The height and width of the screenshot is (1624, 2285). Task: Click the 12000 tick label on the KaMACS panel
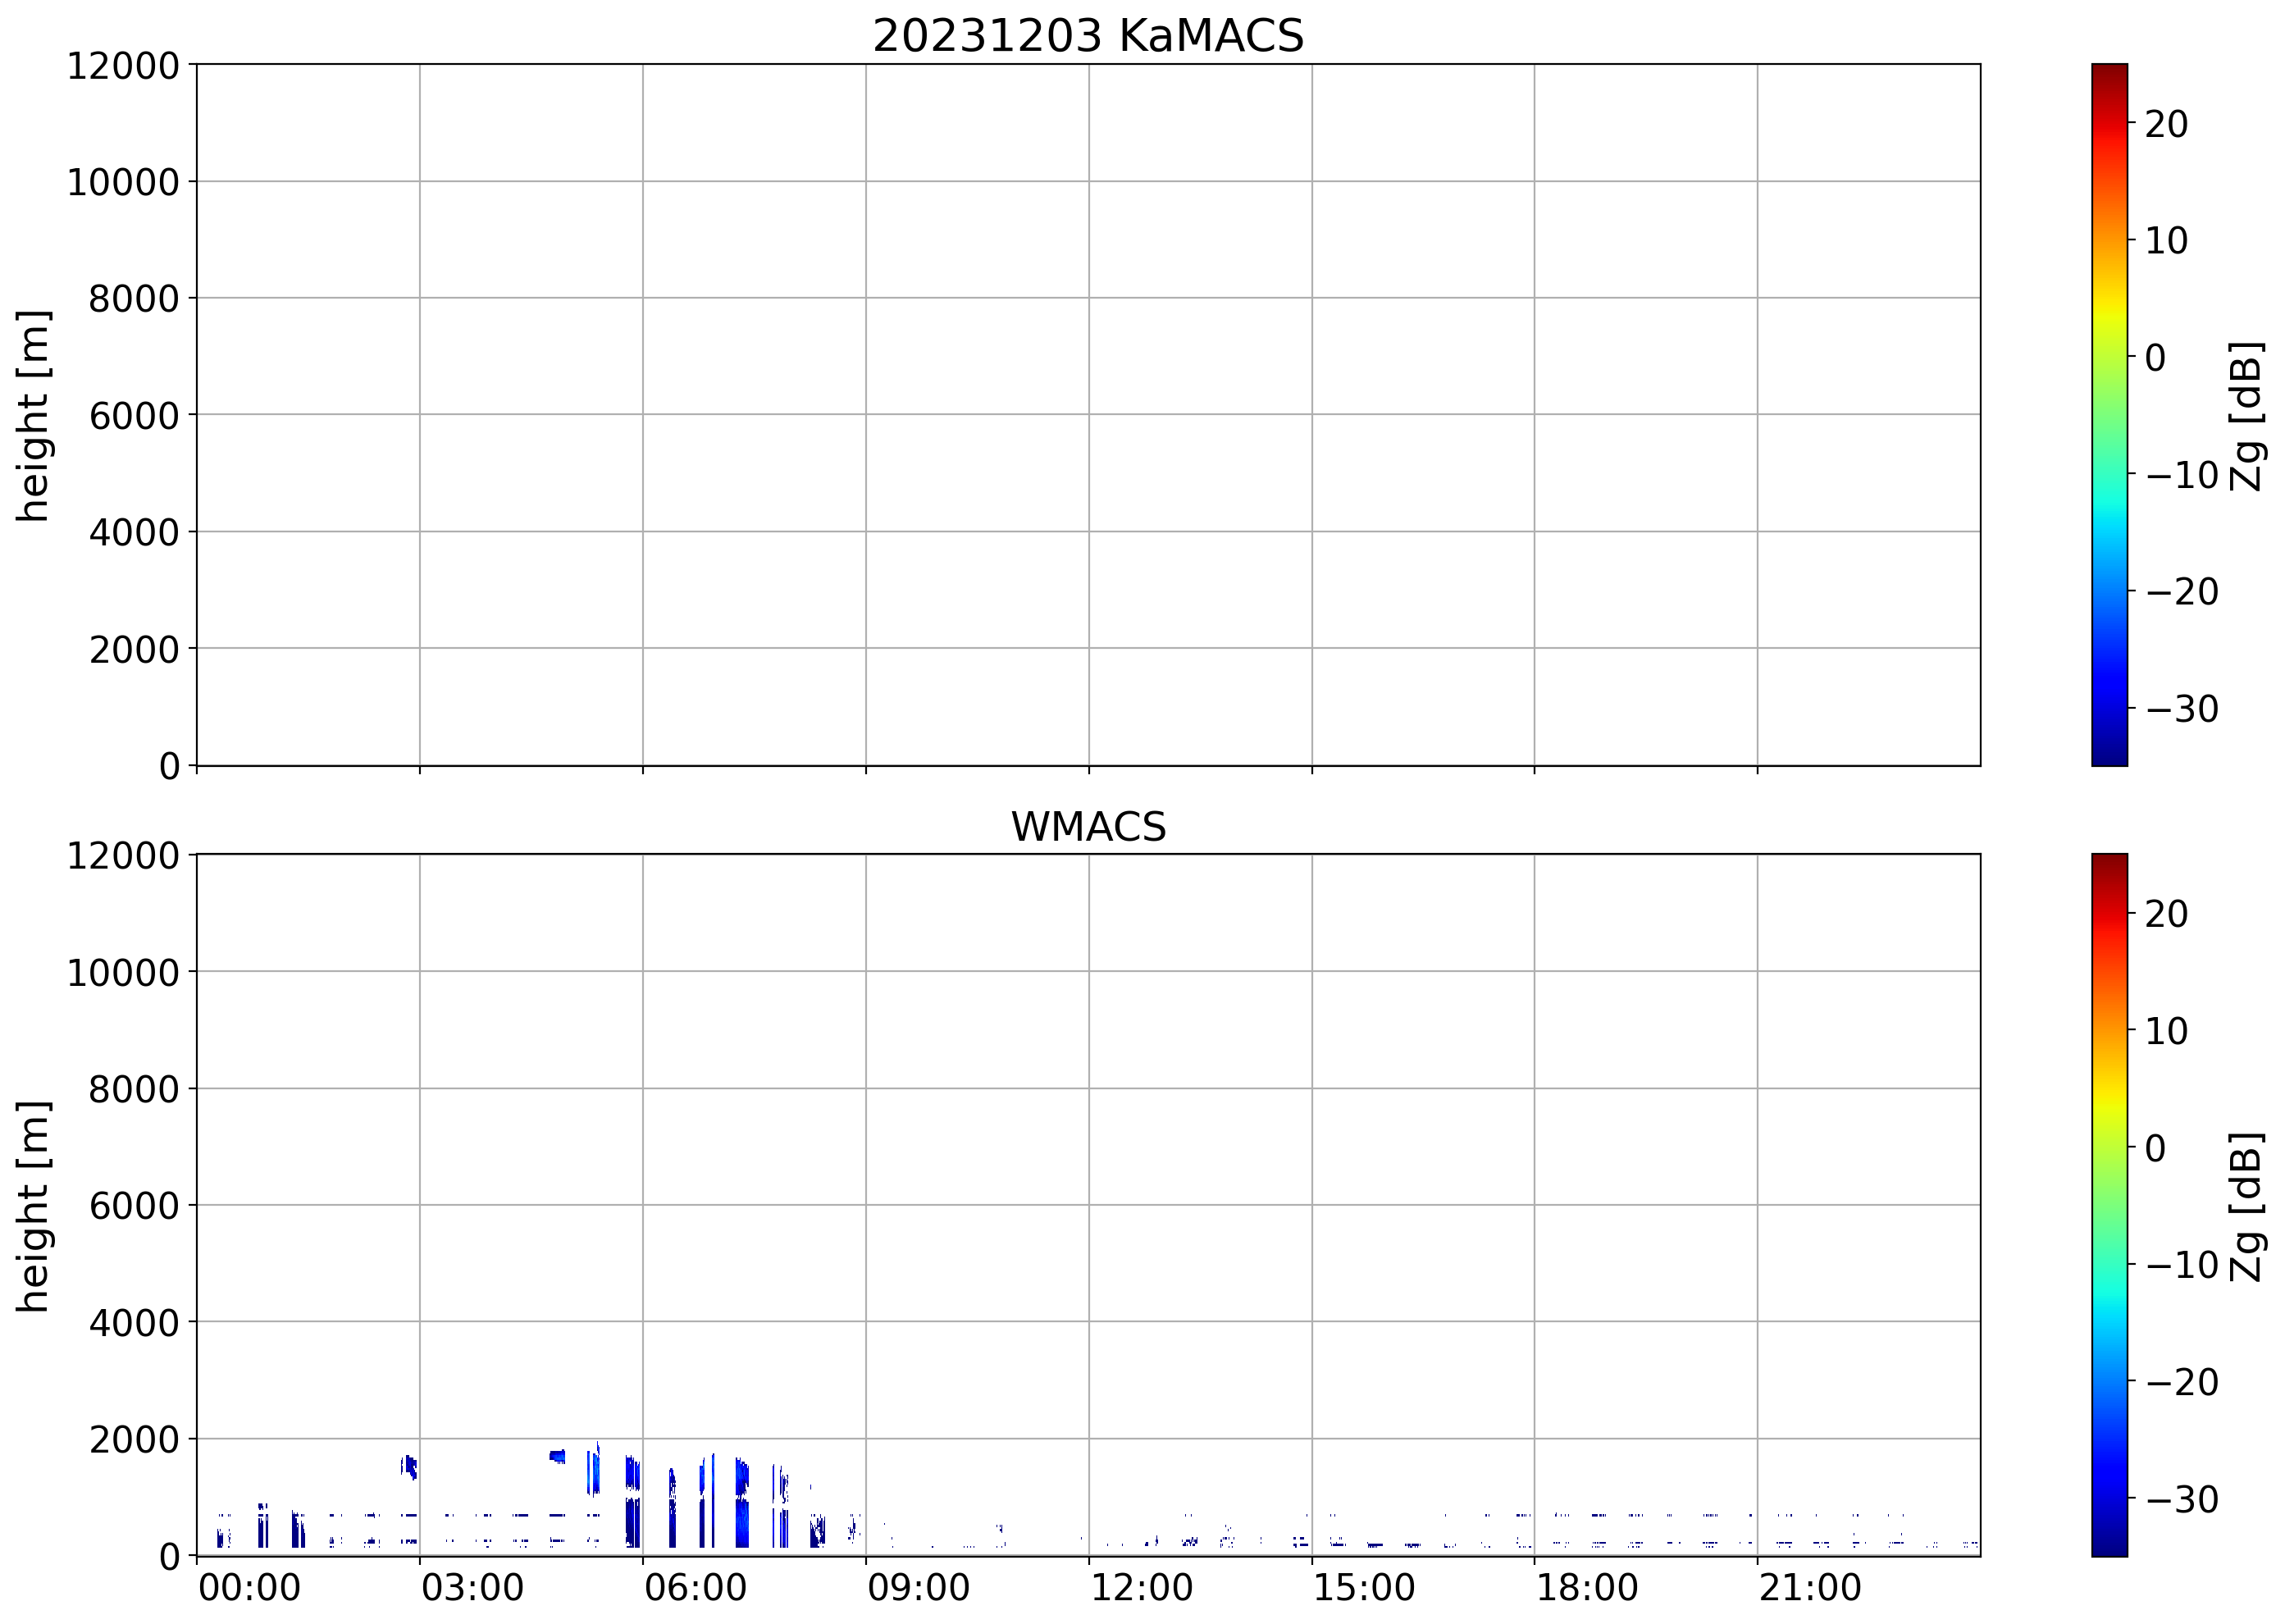point(123,66)
